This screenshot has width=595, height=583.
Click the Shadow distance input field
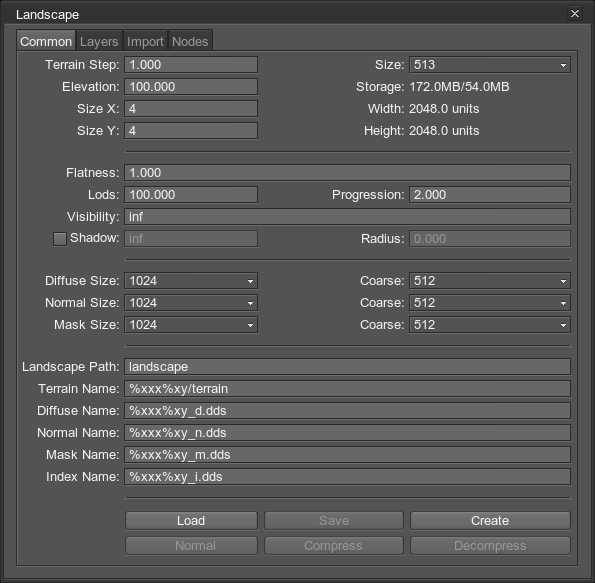click(x=191, y=239)
